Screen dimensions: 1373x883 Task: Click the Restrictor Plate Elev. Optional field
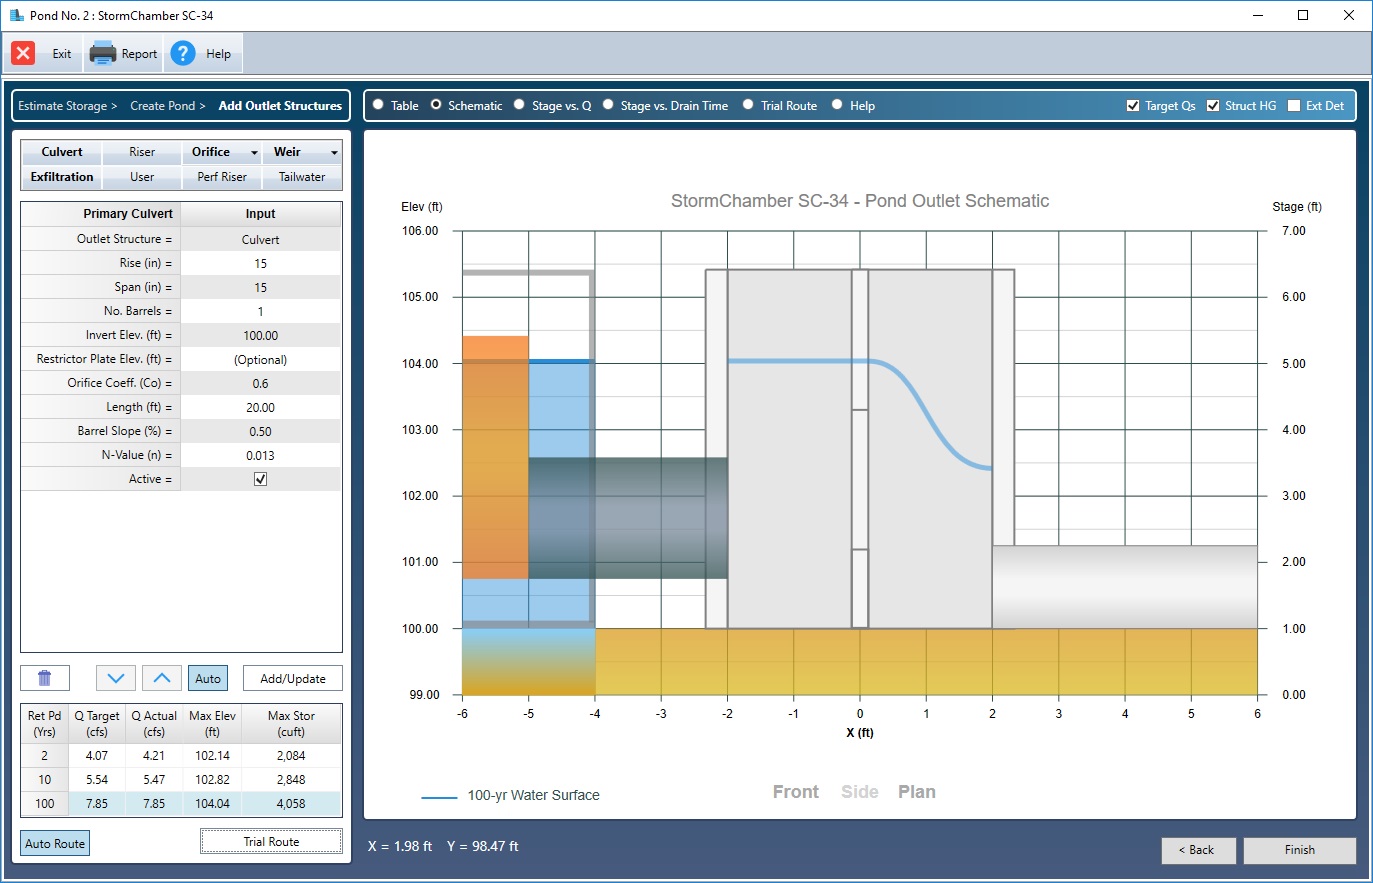point(261,359)
